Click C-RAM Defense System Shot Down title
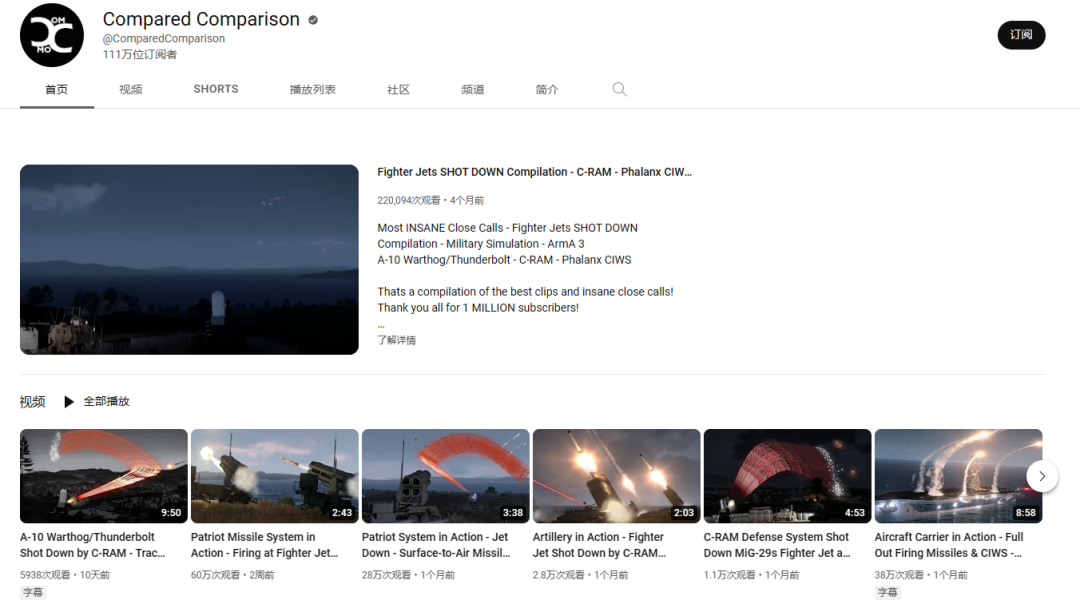The width and height of the screenshot is (1080, 612). 777,545
